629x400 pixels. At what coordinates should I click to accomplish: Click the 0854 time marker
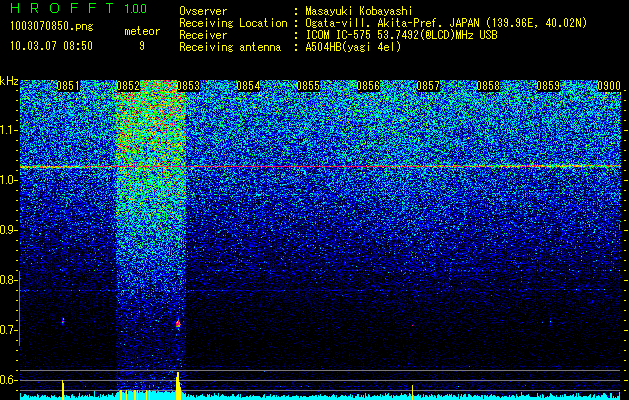[248, 86]
